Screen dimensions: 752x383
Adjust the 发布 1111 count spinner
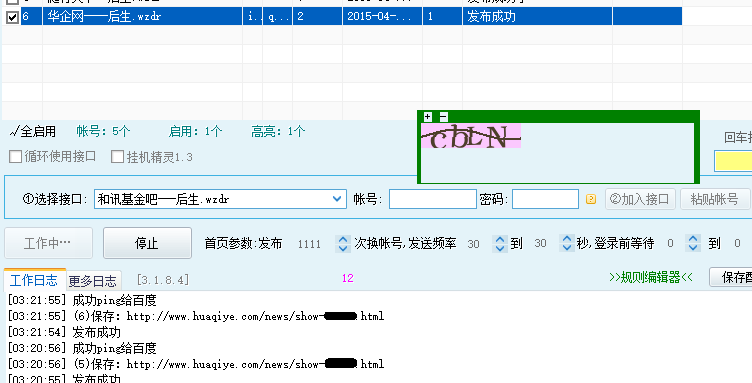pos(342,244)
